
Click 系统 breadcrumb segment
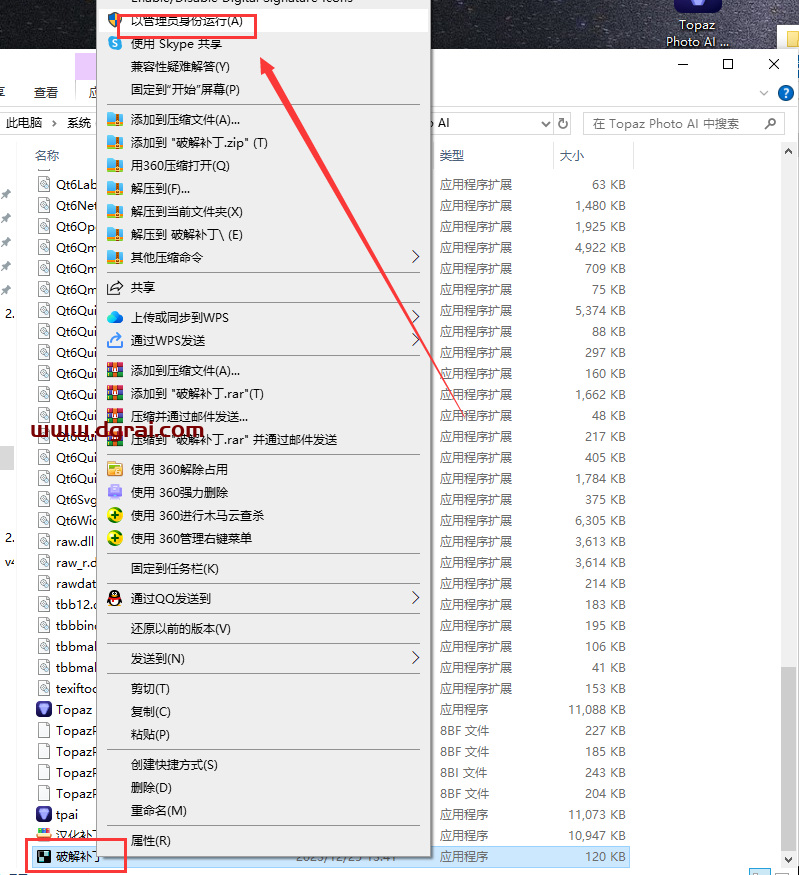(x=79, y=123)
